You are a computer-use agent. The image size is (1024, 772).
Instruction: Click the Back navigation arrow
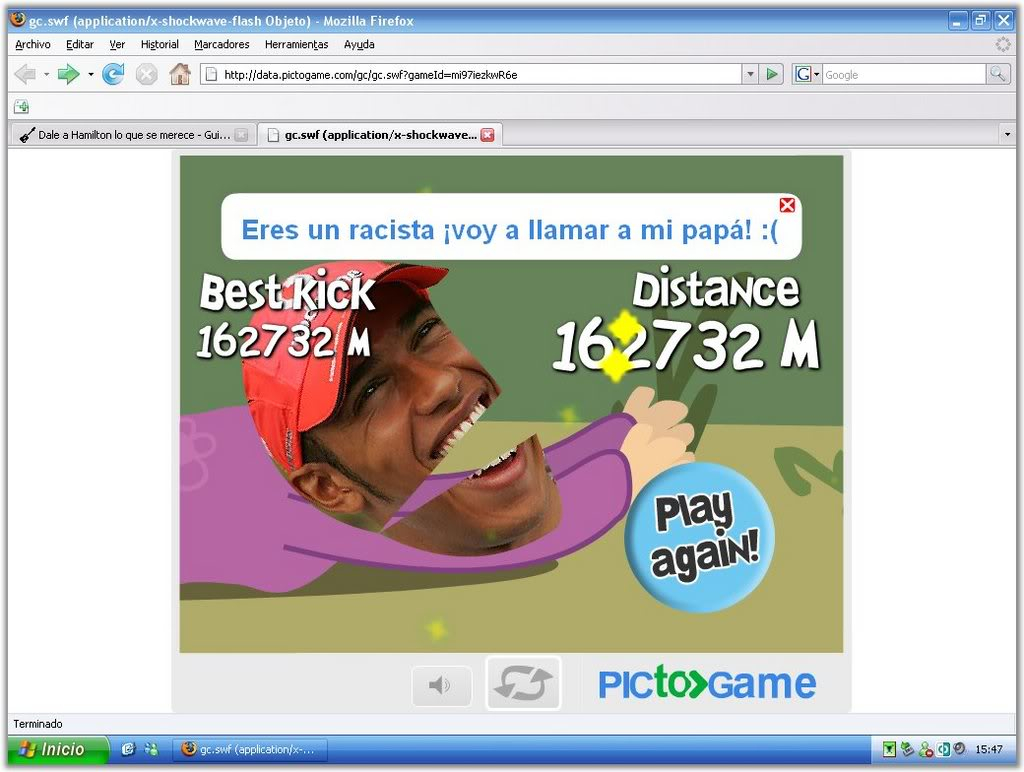pyautogui.click(x=25, y=74)
